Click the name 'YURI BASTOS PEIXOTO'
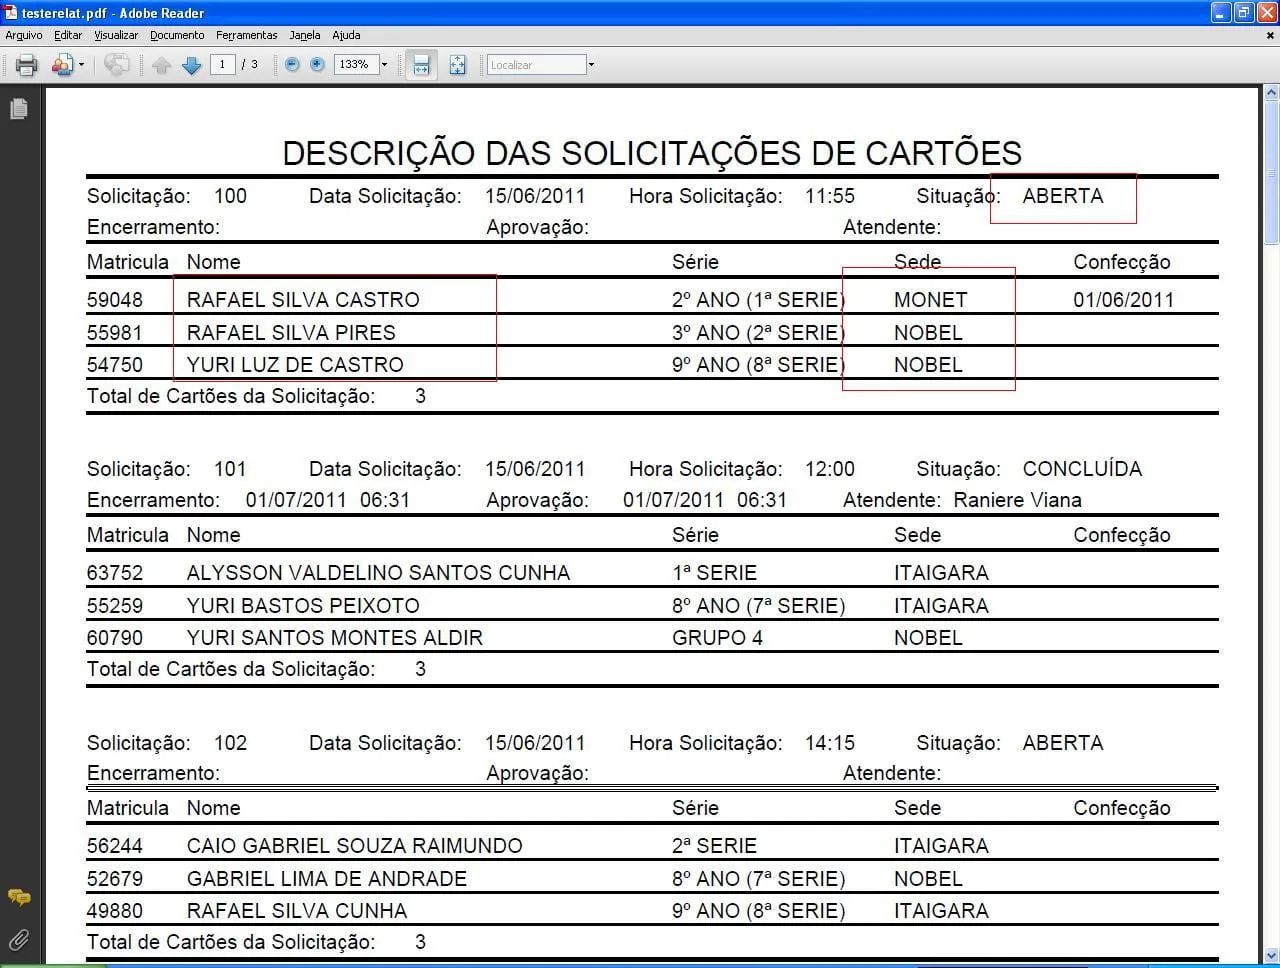 pyautogui.click(x=303, y=606)
